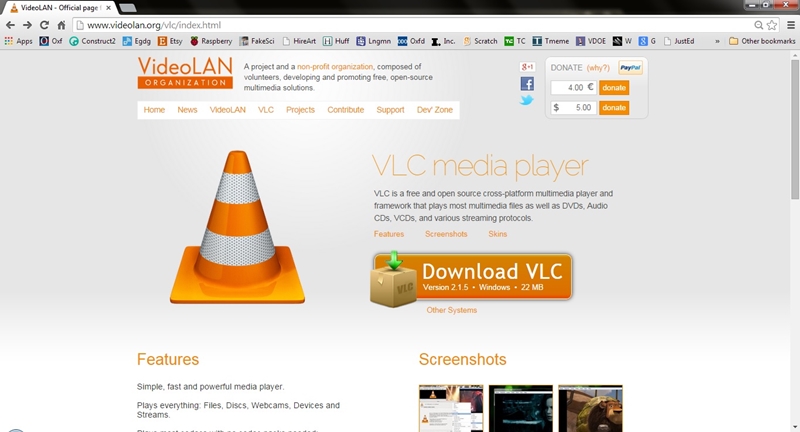800x432 pixels.
Task: Open the Etsy bookmark
Action: pyautogui.click(x=170, y=41)
